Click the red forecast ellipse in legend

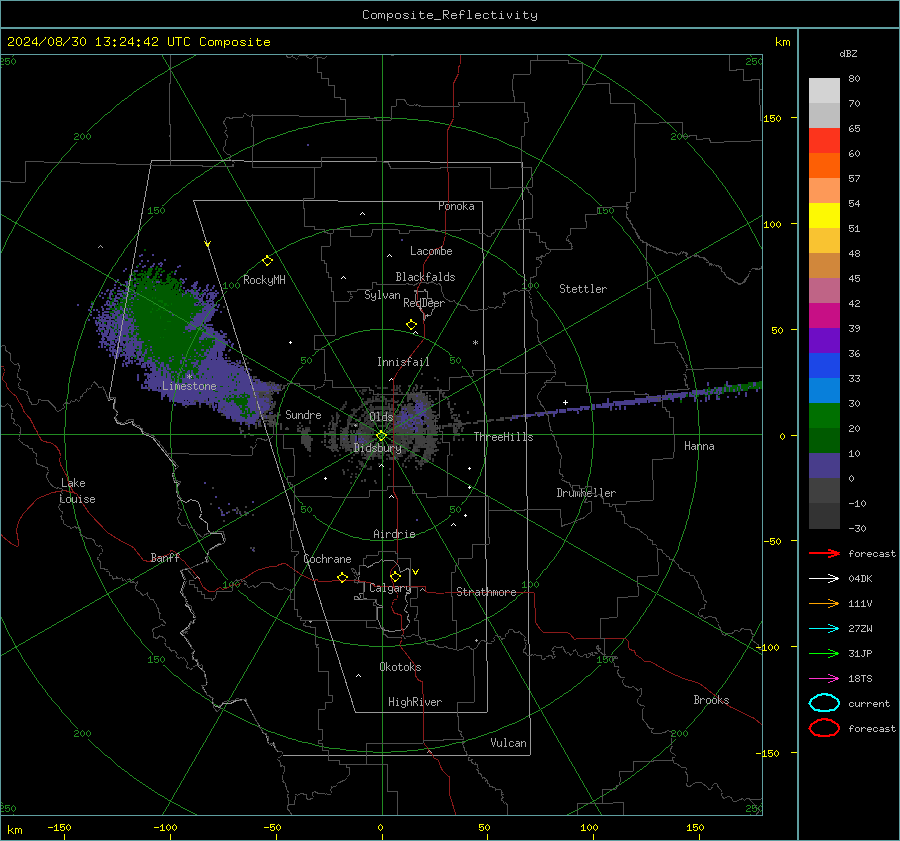[824, 728]
